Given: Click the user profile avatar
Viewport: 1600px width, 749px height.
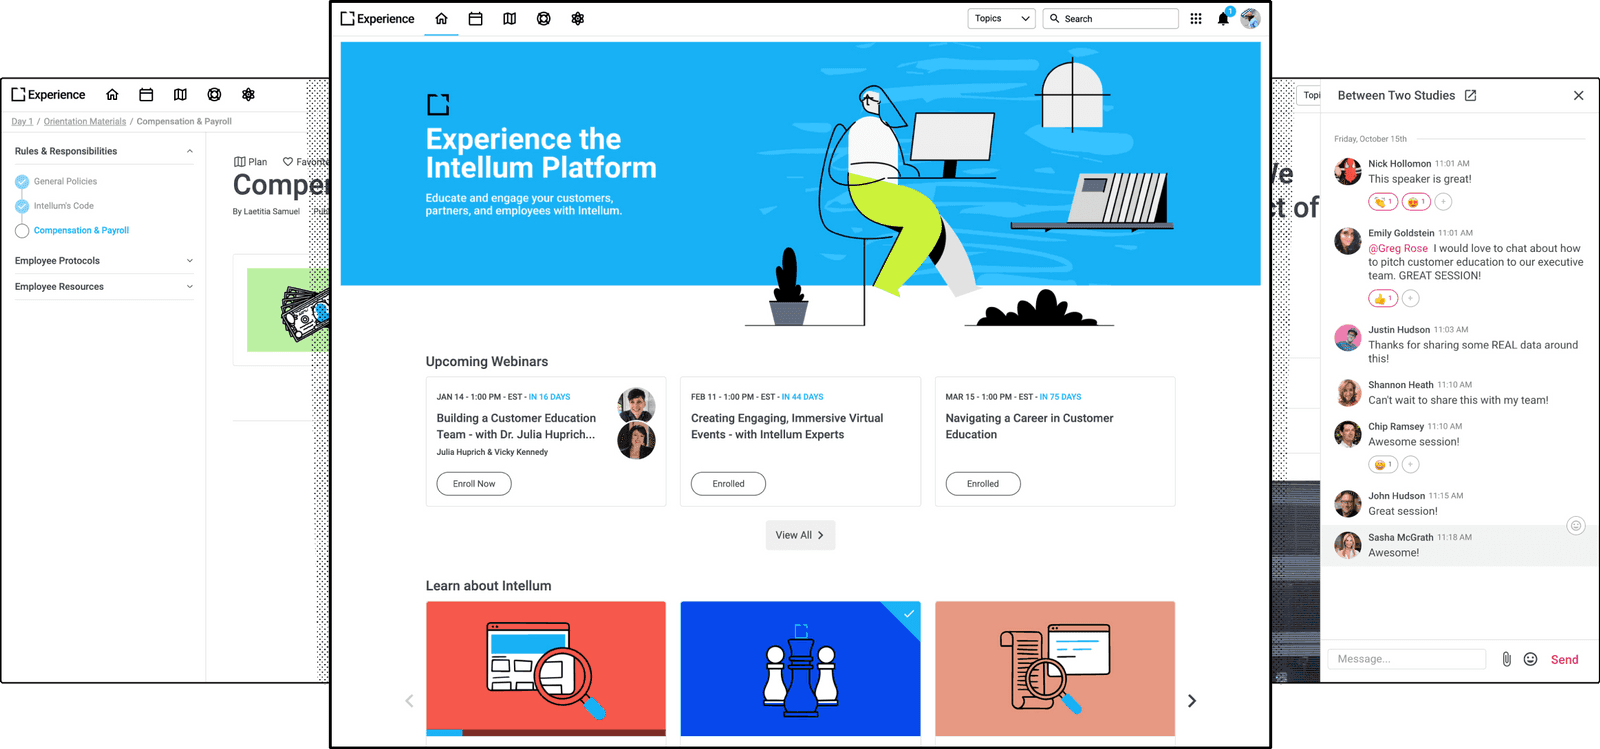Looking at the screenshot, I should tap(1250, 19).
